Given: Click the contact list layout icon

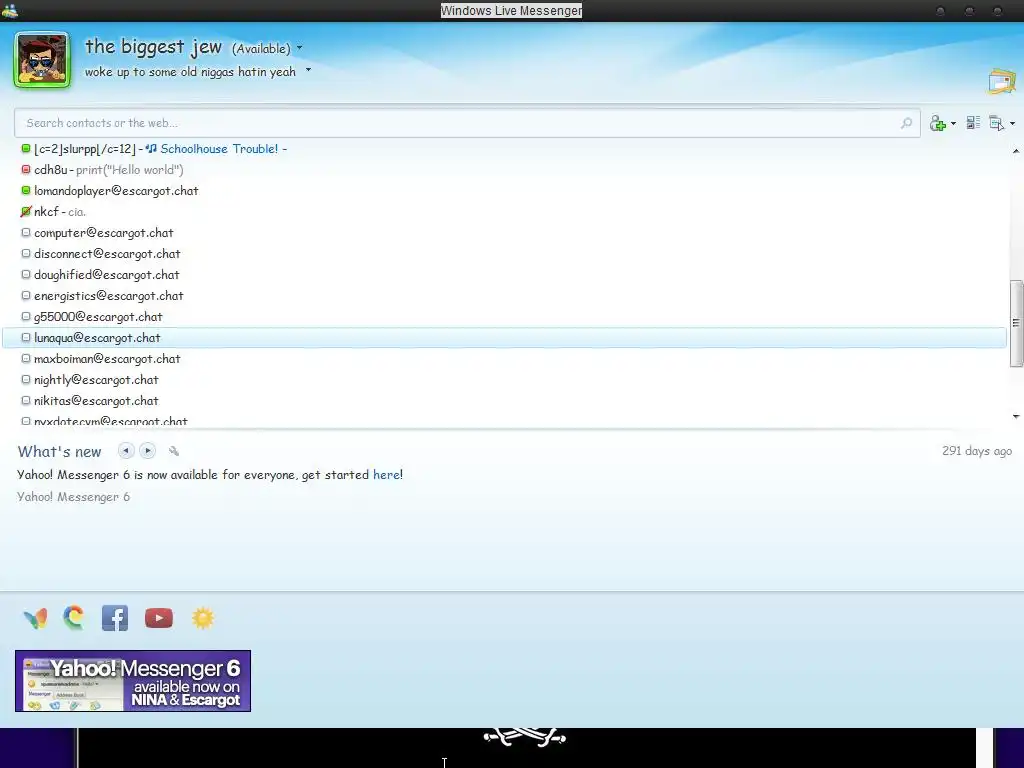Looking at the screenshot, I should click(973, 122).
